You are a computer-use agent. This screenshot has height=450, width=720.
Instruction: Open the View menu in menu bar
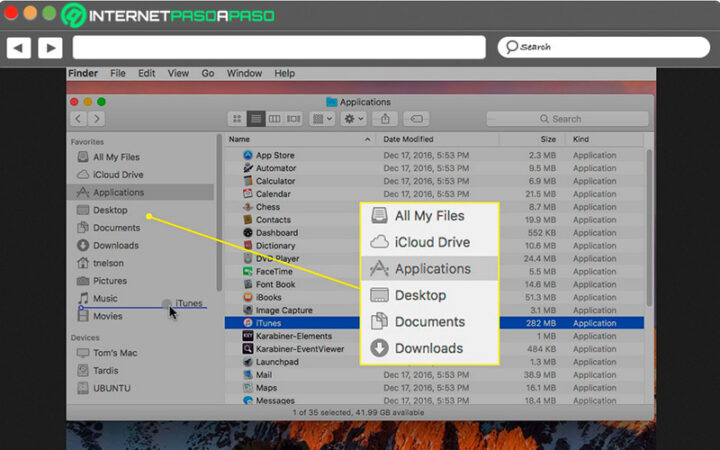pyautogui.click(x=178, y=73)
